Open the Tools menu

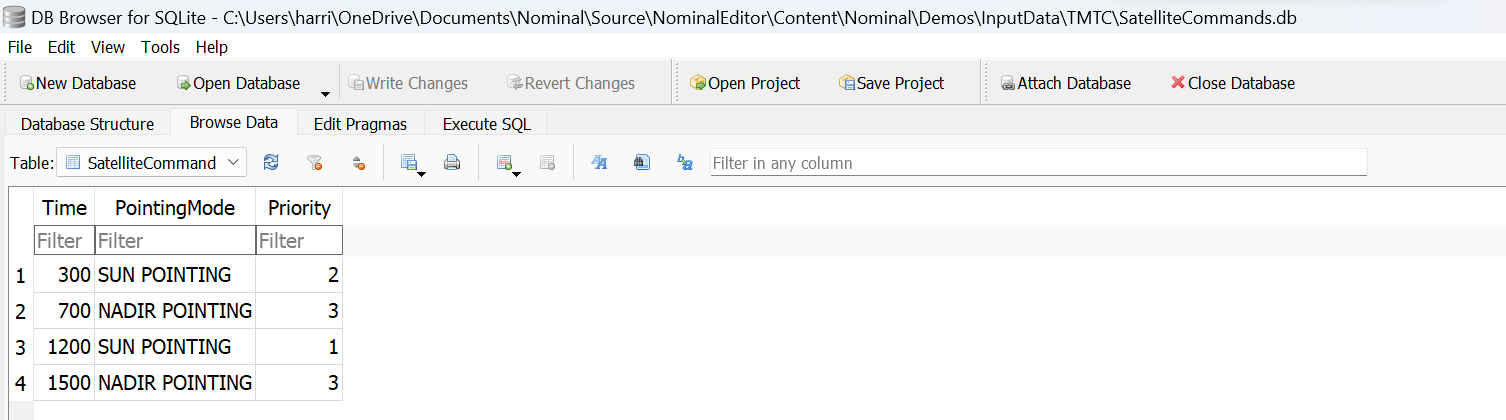pyautogui.click(x=160, y=47)
